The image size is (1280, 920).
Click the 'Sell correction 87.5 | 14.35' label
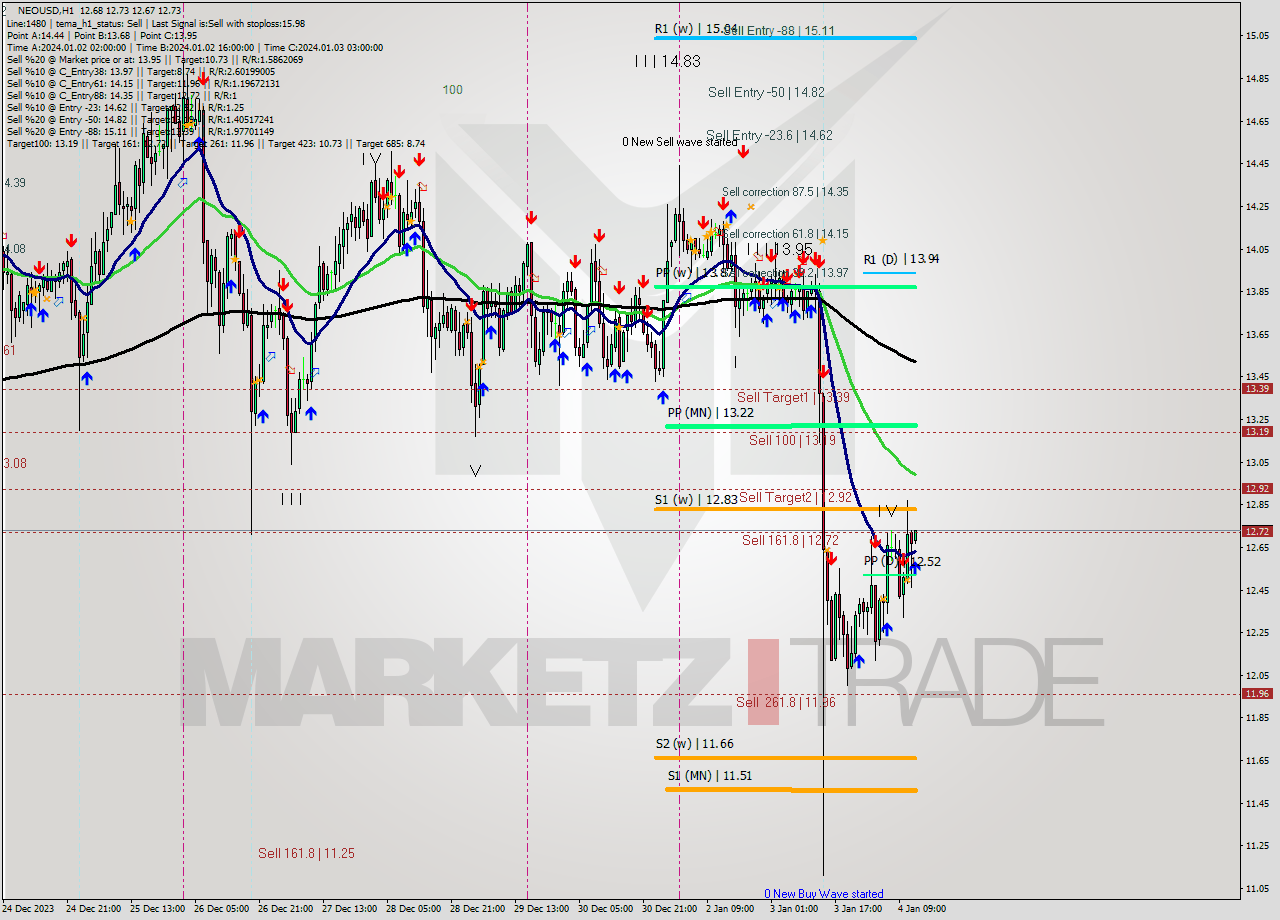point(785,192)
